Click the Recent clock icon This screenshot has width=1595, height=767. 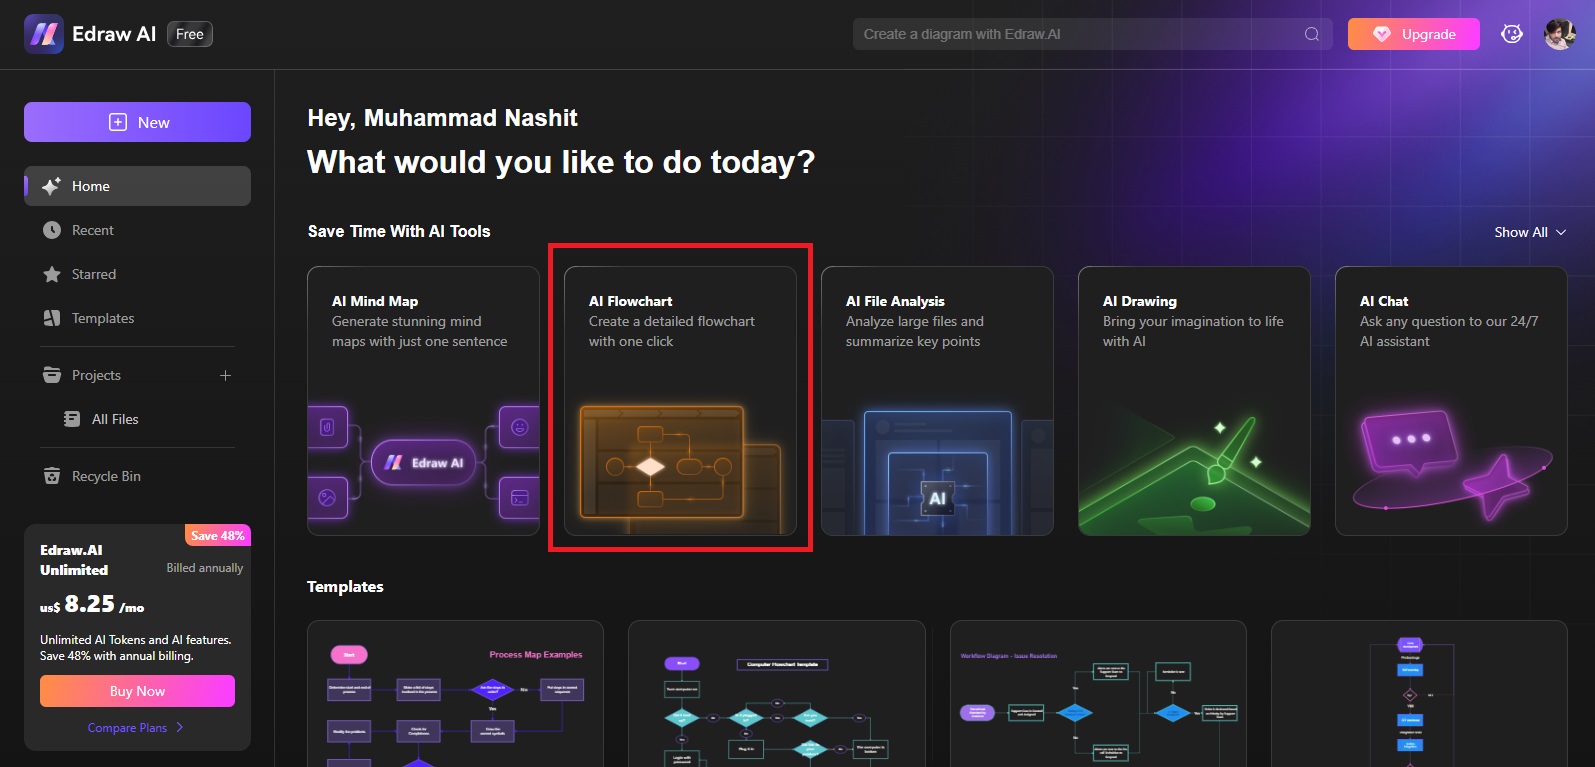(52, 230)
